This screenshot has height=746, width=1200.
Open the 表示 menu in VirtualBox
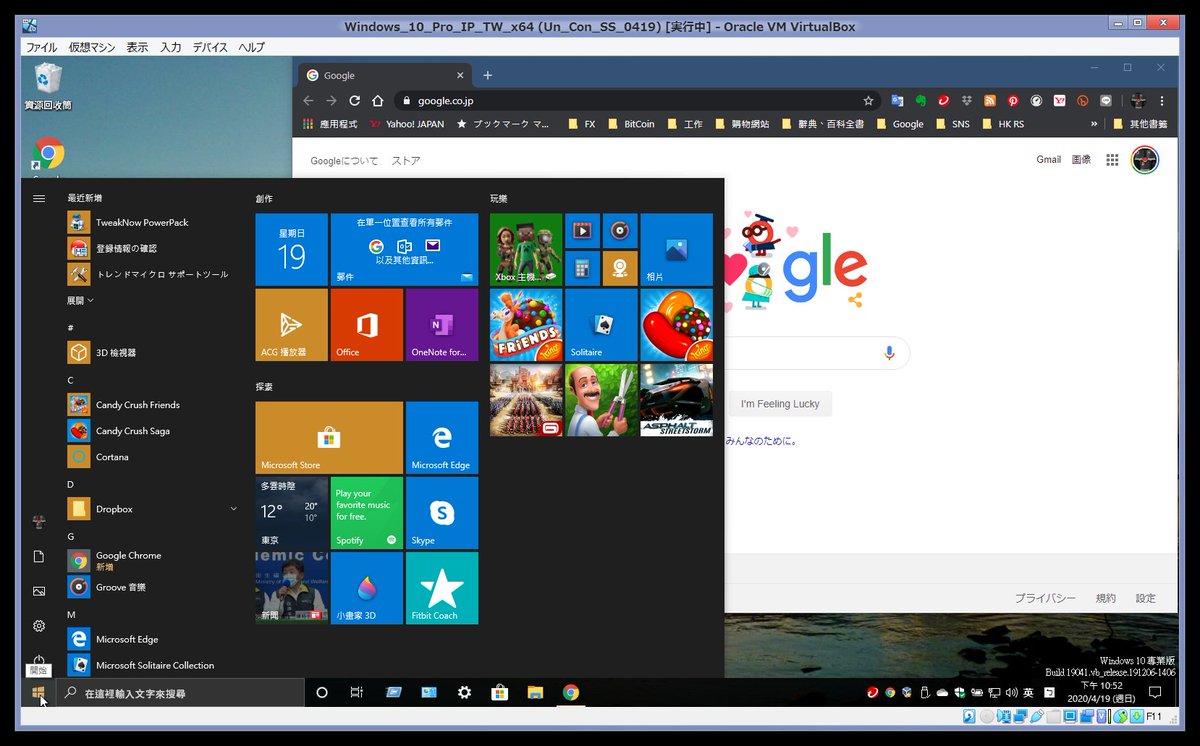137,47
